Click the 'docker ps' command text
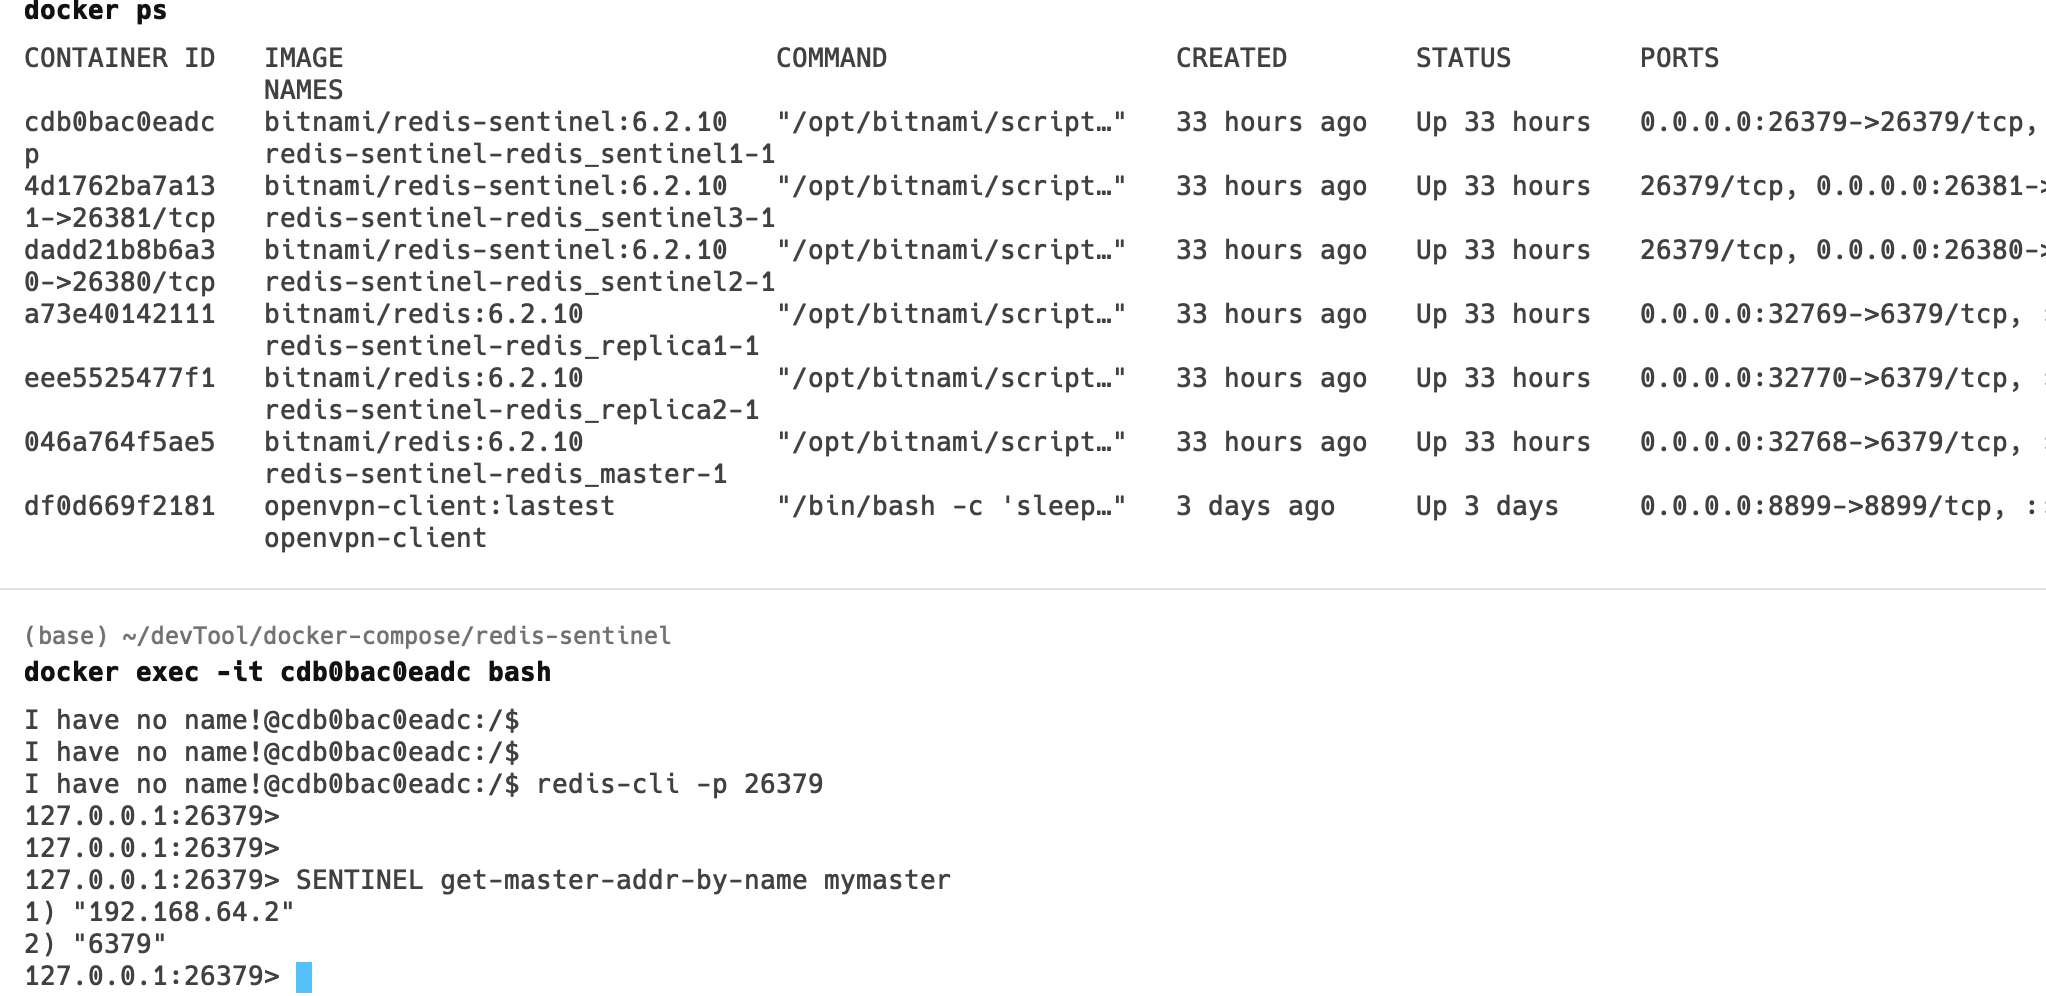The width and height of the screenshot is (2046, 996). pos(95,12)
